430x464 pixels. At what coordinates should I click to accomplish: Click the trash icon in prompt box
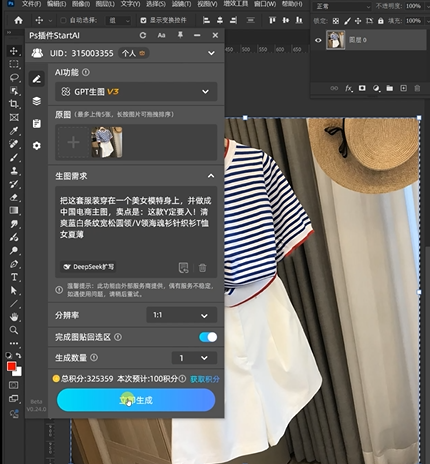[202, 268]
